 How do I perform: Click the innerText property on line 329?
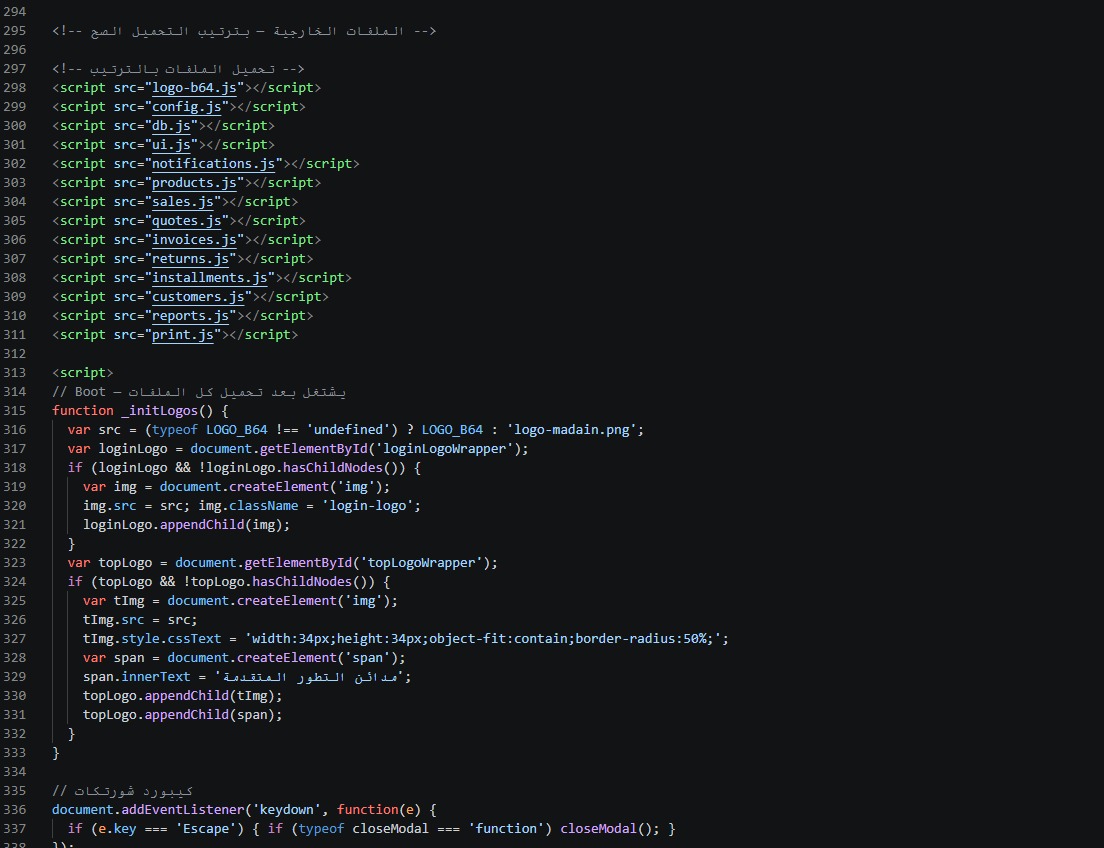click(156, 678)
